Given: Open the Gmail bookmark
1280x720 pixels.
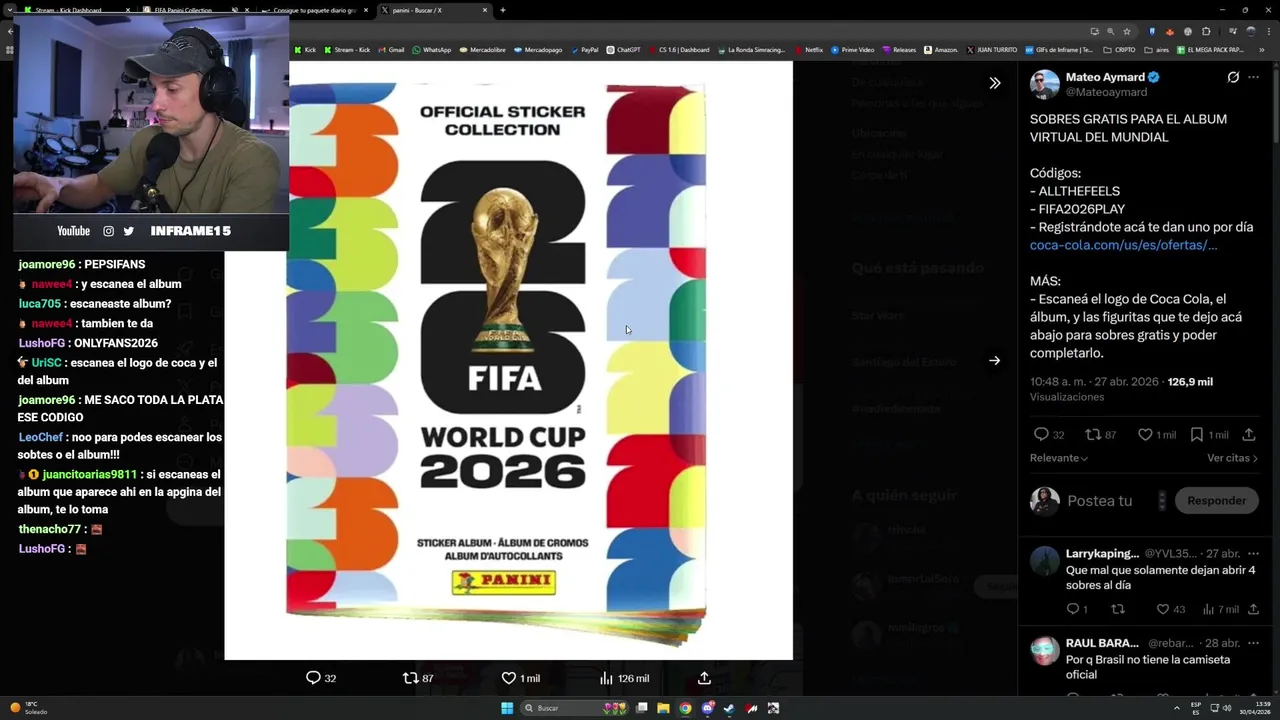Looking at the screenshot, I should (x=391, y=49).
